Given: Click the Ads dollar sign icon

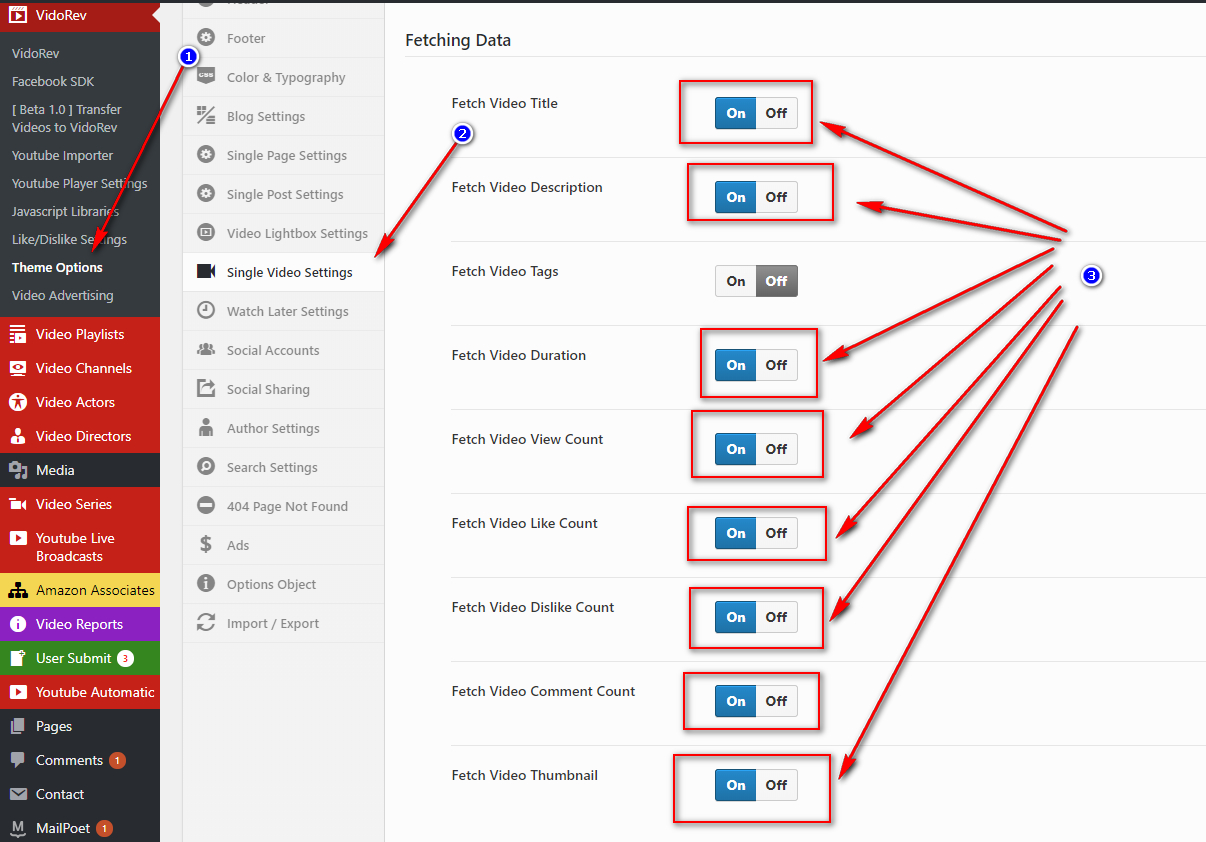Looking at the screenshot, I should pos(206,545).
